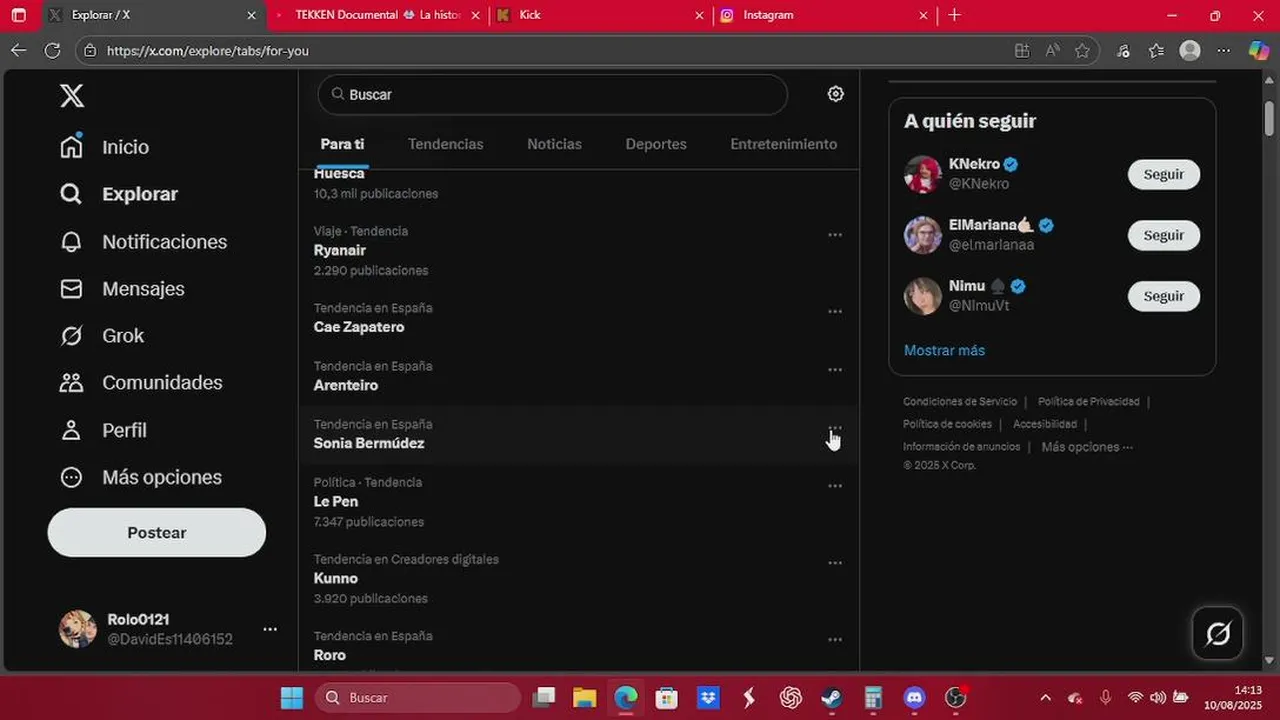Open Grok from the sidebar
1280x720 pixels.
point(101,336)
